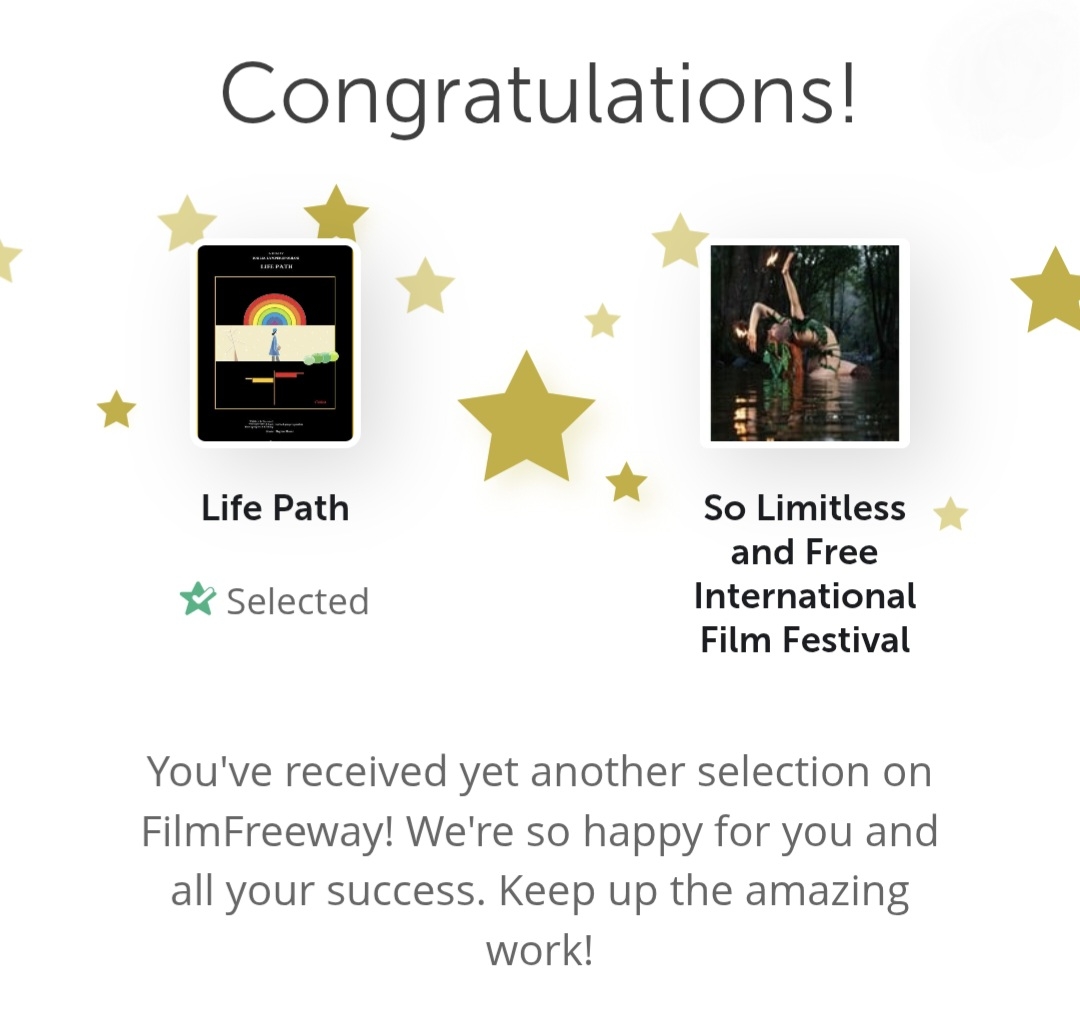The width and height of the screenshot is (1080, 1020).
Task: Click the small gold star left of Life Path poster
Action: (117, 409)
